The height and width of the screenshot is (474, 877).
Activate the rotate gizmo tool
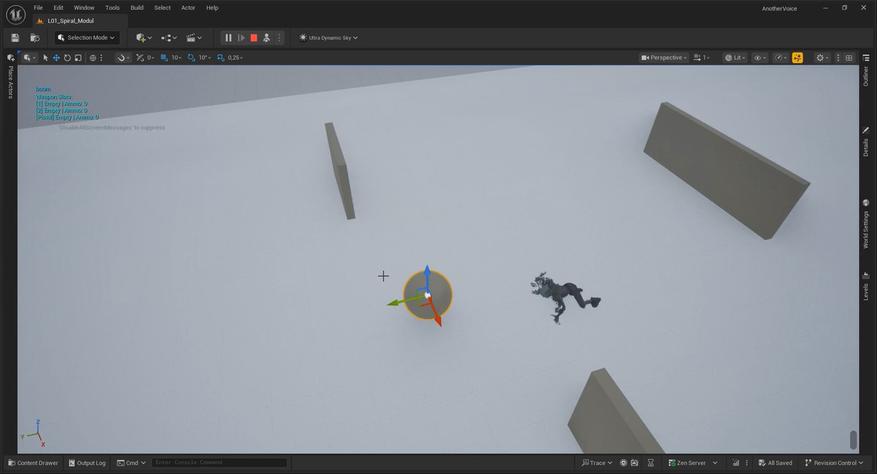(67, 58)
